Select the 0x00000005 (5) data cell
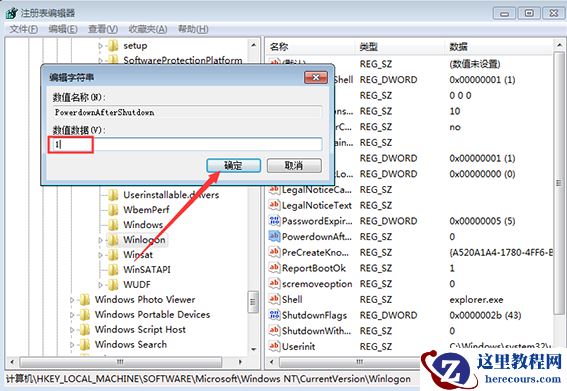 tap(482, 221)
